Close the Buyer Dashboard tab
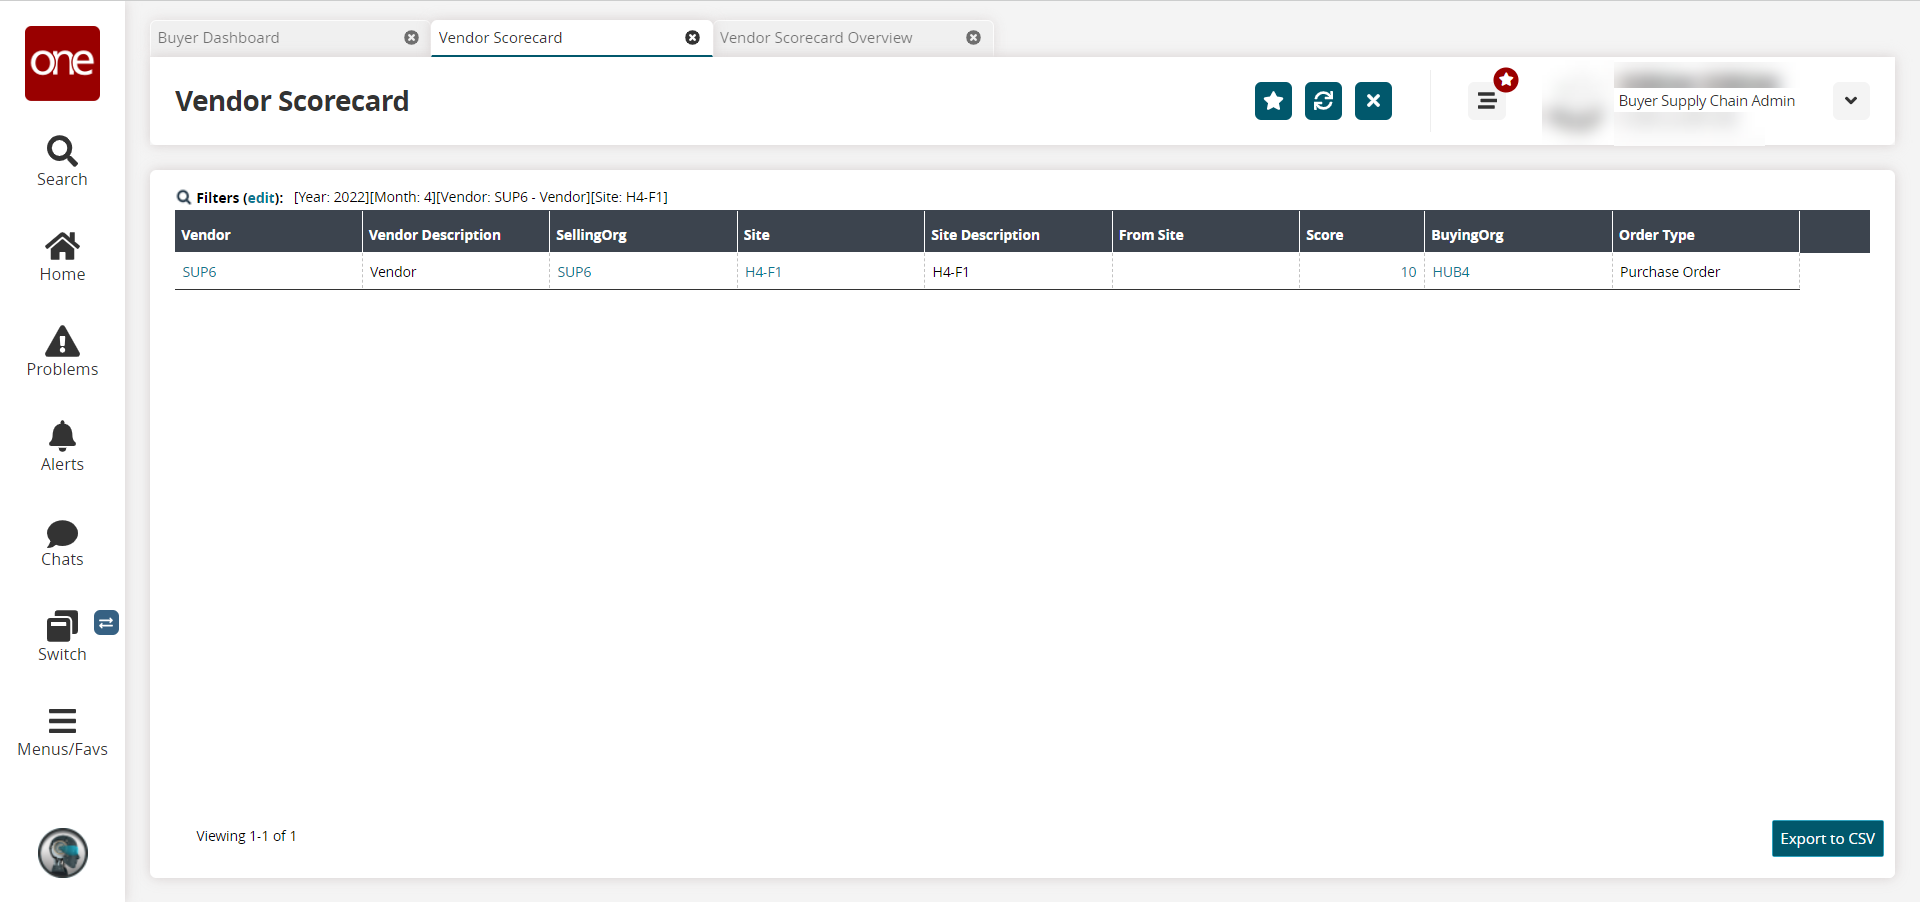Viewport: 1920px width, 902px height. click(x=411, y=38)
